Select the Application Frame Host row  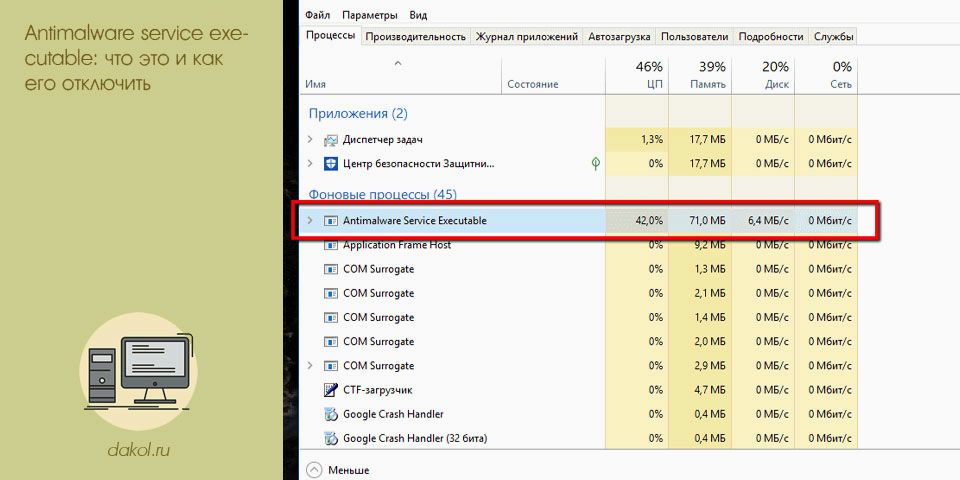[x=579, y=245]
